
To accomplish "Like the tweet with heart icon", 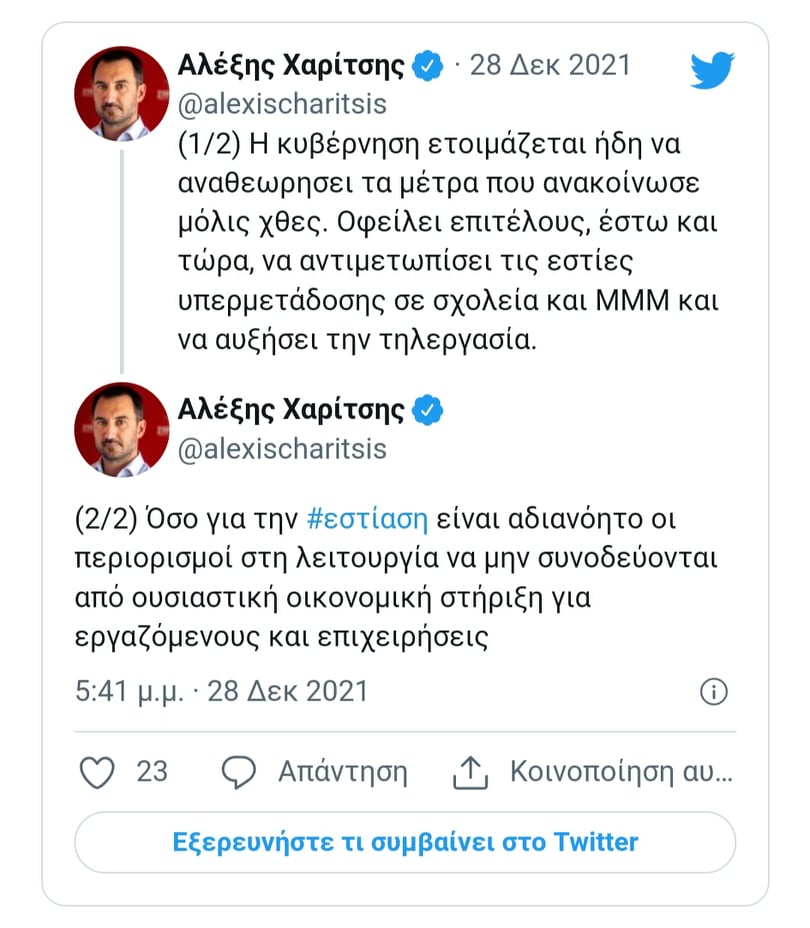I will coord(97,772).
